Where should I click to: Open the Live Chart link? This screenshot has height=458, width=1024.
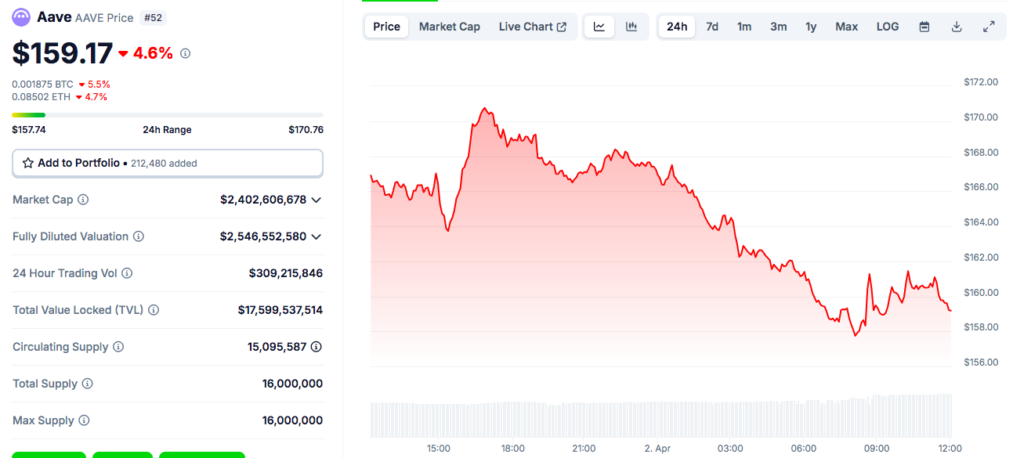[x=532, y=27]
